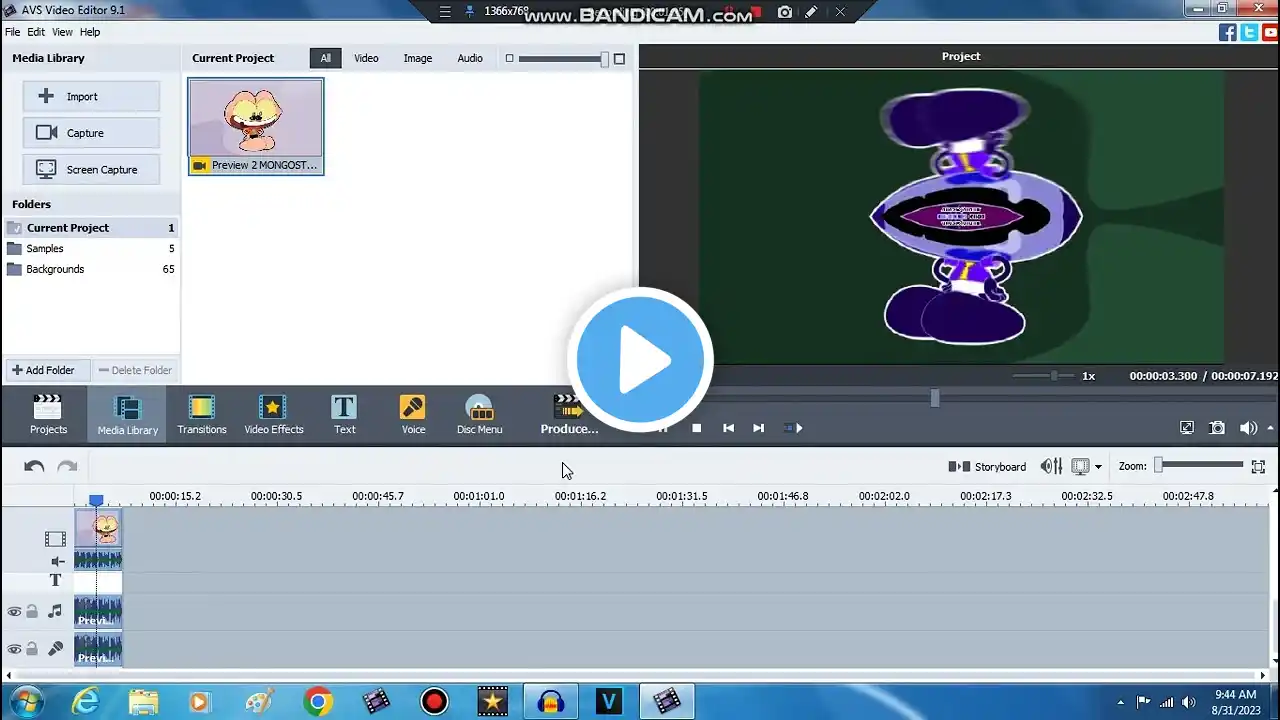Open the Facebook link icon

point(1228,32)
